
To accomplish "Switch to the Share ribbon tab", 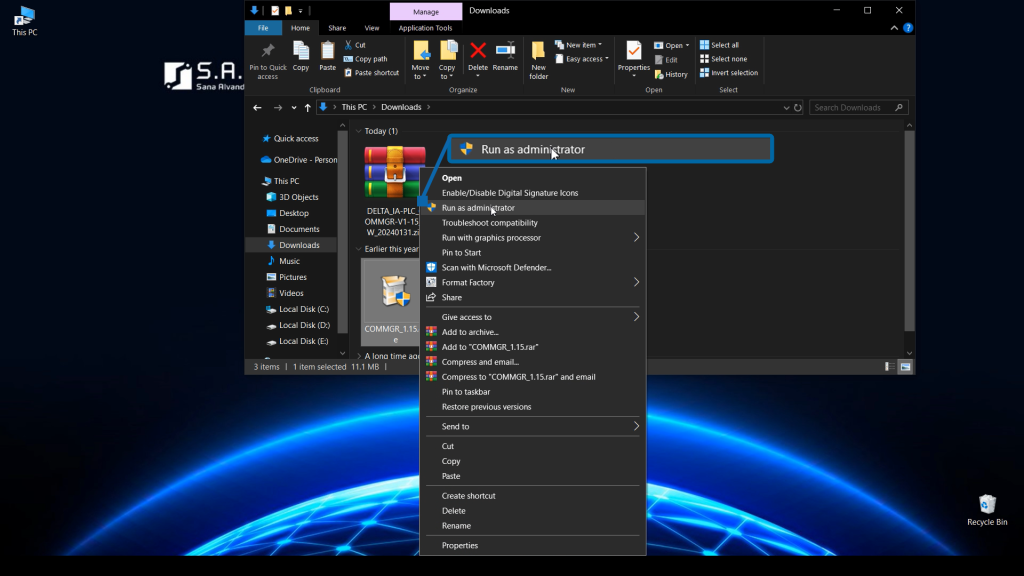I will [337, 28].
